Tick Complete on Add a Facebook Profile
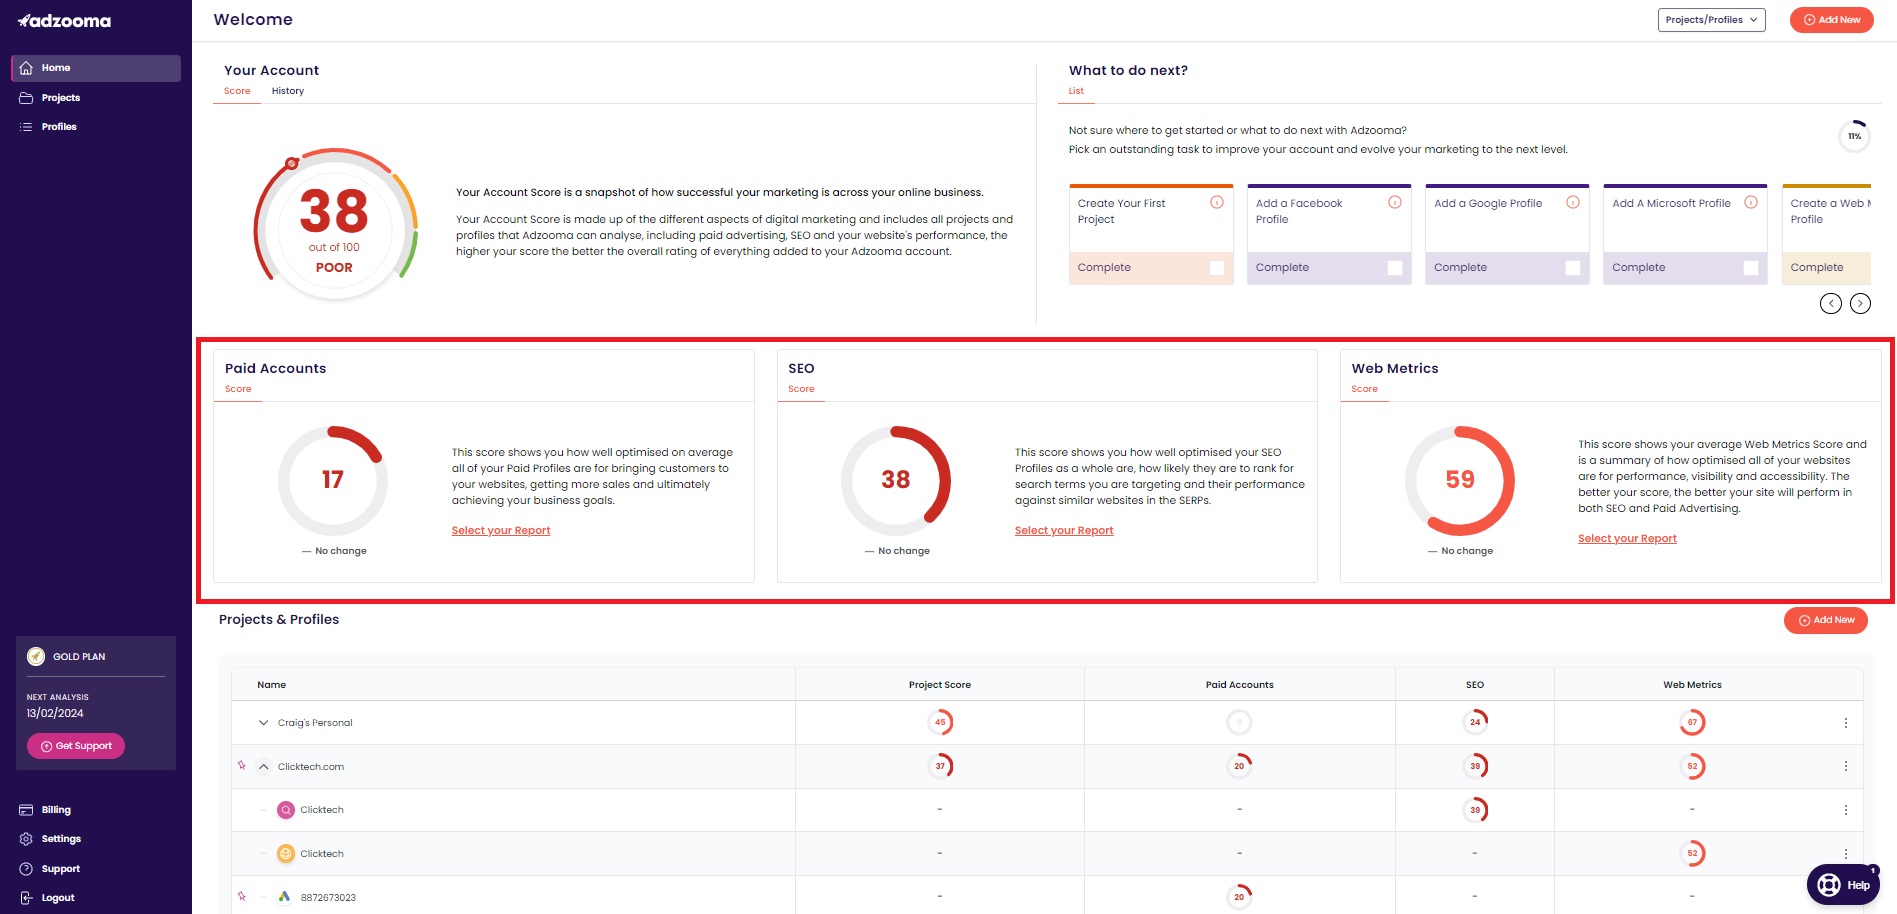This screenshot has height=914, width=1897. click(x=1395, y=268)
